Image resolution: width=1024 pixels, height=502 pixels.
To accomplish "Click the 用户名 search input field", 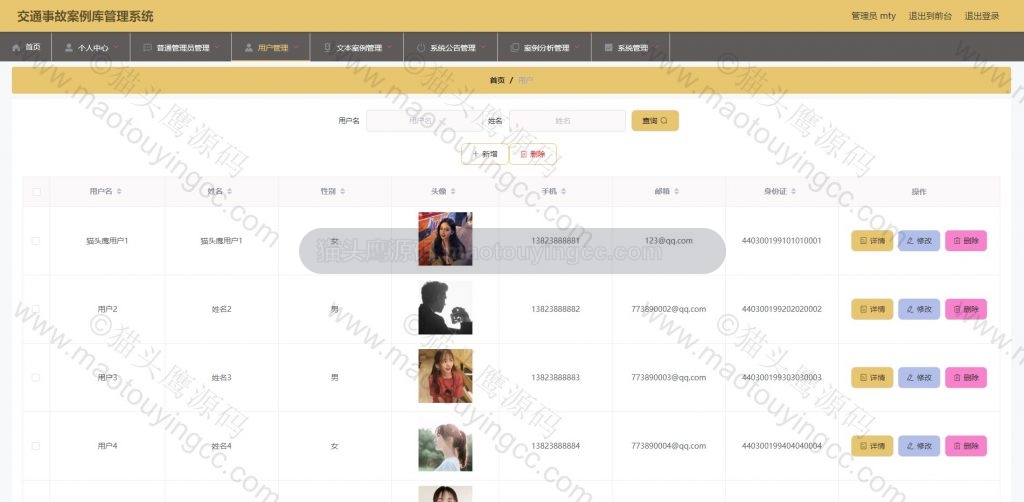I will click(x=424, y=121).
